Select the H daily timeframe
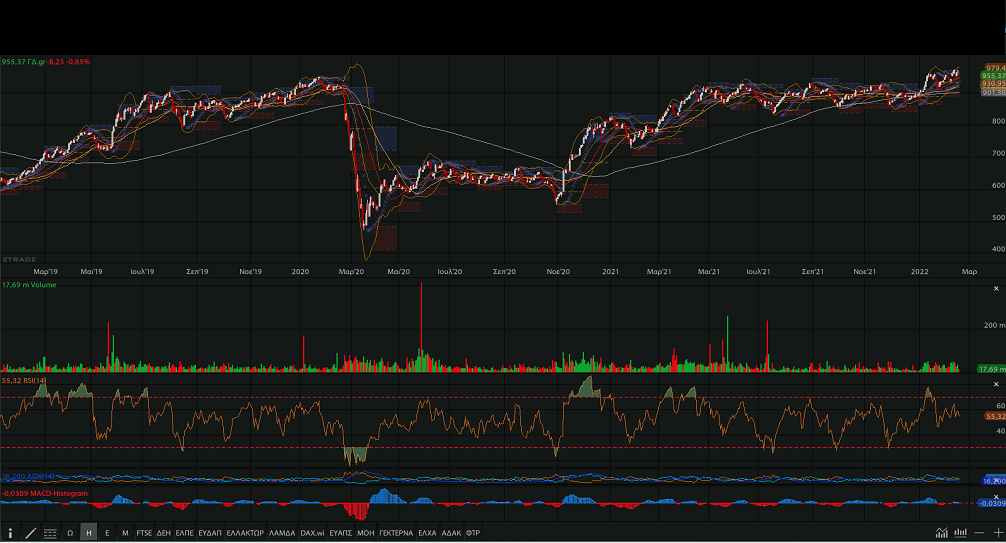 coord(89,533)
